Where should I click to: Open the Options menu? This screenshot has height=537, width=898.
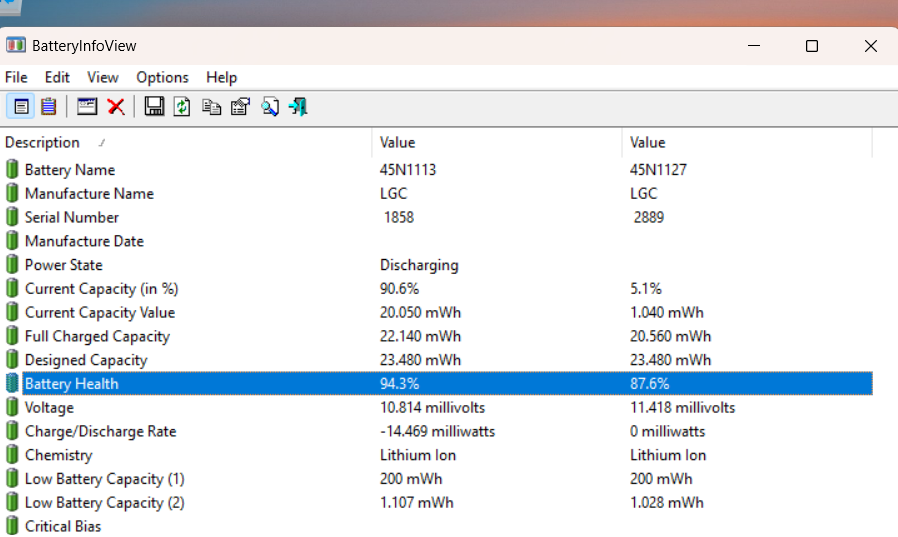[162, 77]
